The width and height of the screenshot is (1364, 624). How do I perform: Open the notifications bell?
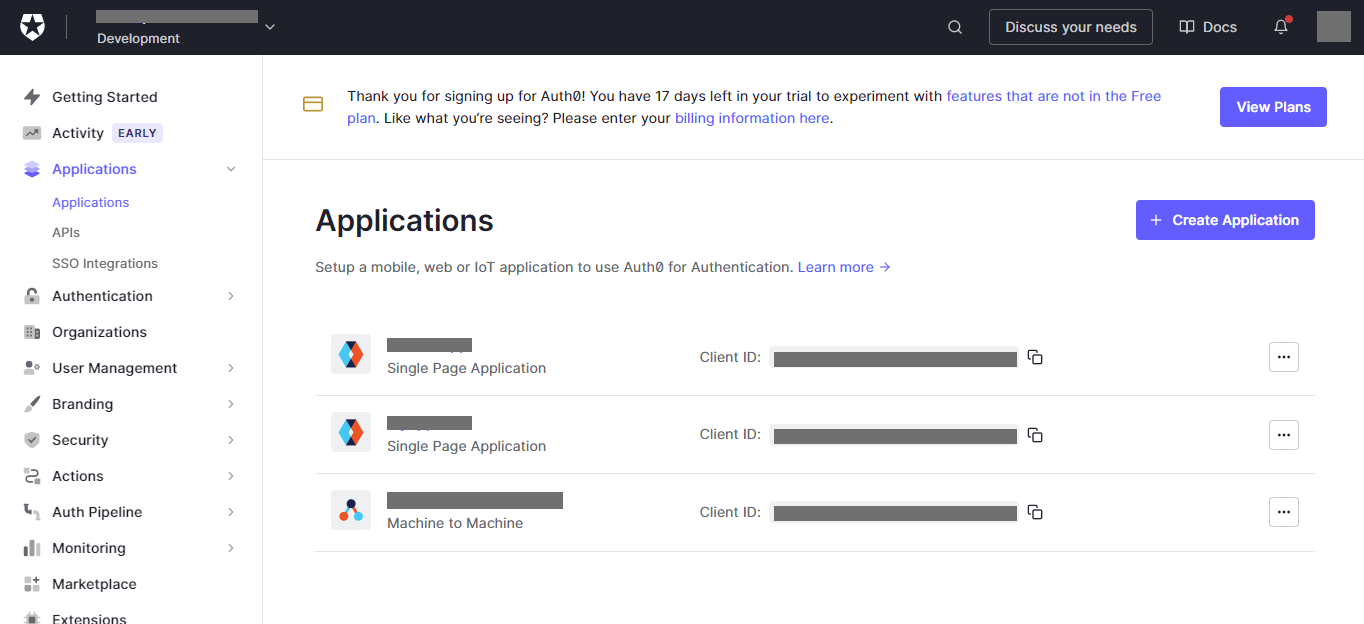tap(1280, 27)
